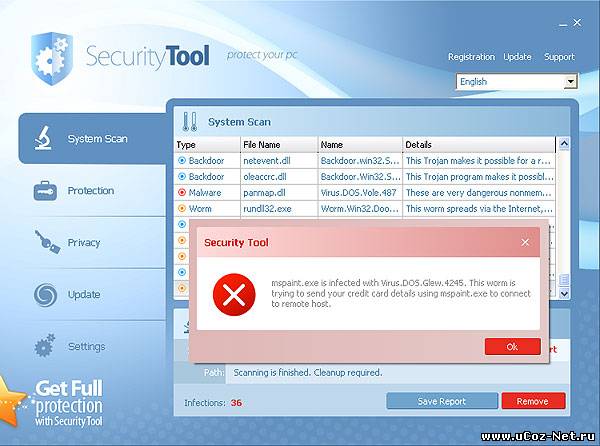
Task: Click the red Malware icon in panmap.dll row
Action: coord(182,192)
